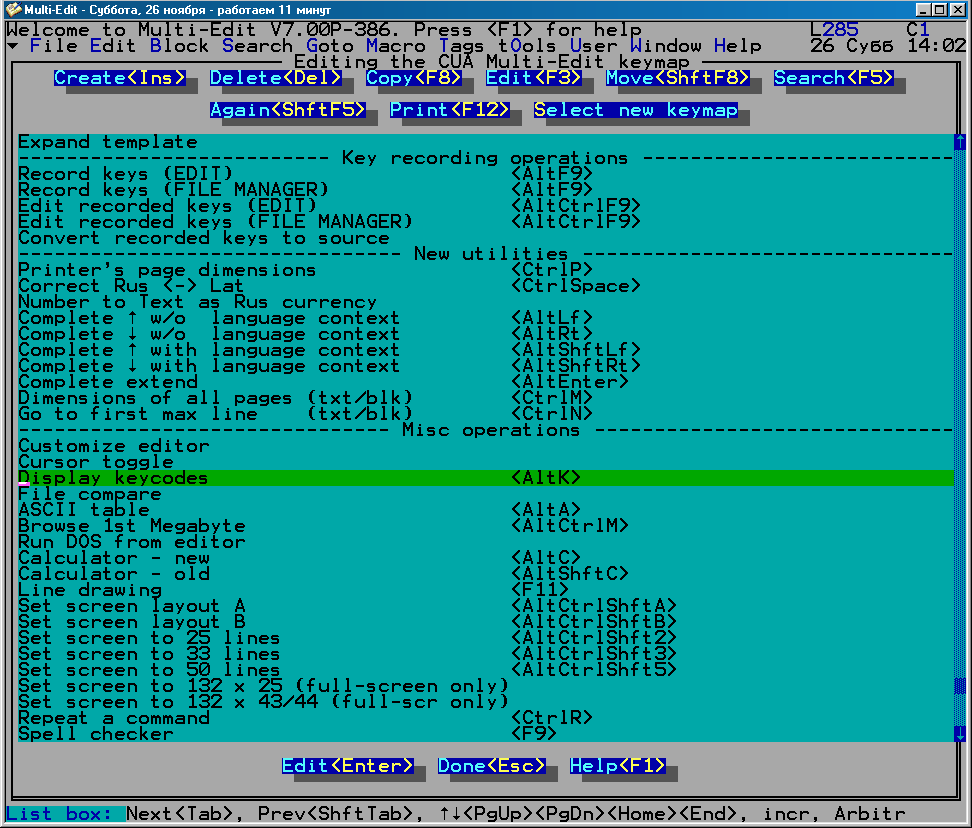Open the system menu arrow left of File

pyautogui.click(x=12, y=46)
